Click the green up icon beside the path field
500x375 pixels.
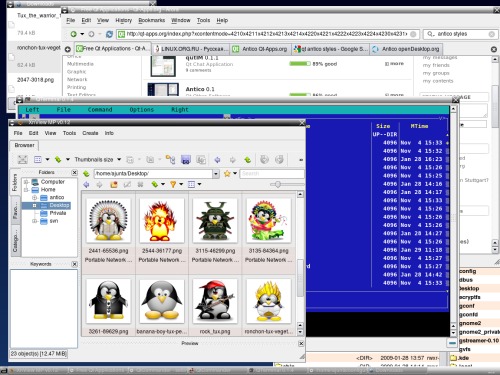pos(86,174)
